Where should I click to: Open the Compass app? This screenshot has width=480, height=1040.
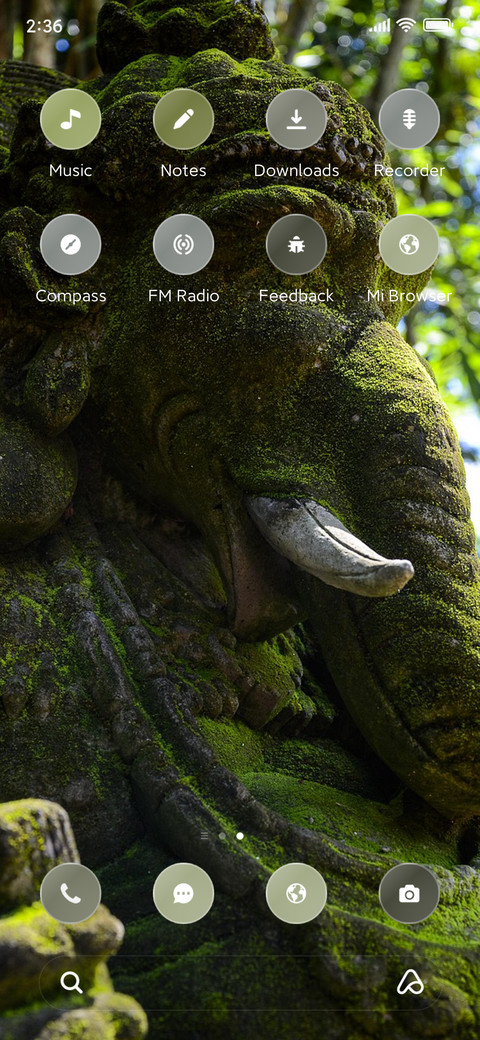(x=70, y=244)
